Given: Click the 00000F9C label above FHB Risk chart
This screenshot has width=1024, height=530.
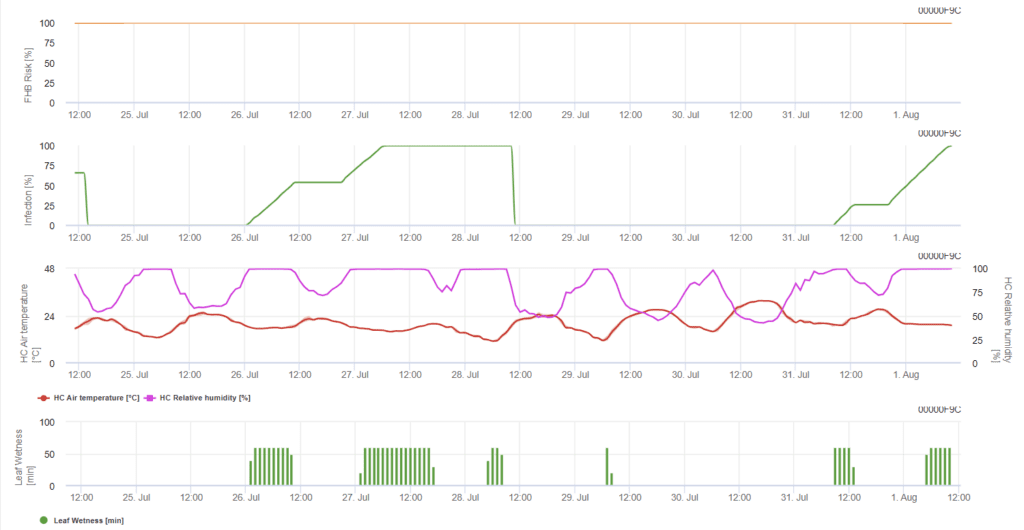Looking at the screenshot, I should pyautogui.click(x=938, y=10).
